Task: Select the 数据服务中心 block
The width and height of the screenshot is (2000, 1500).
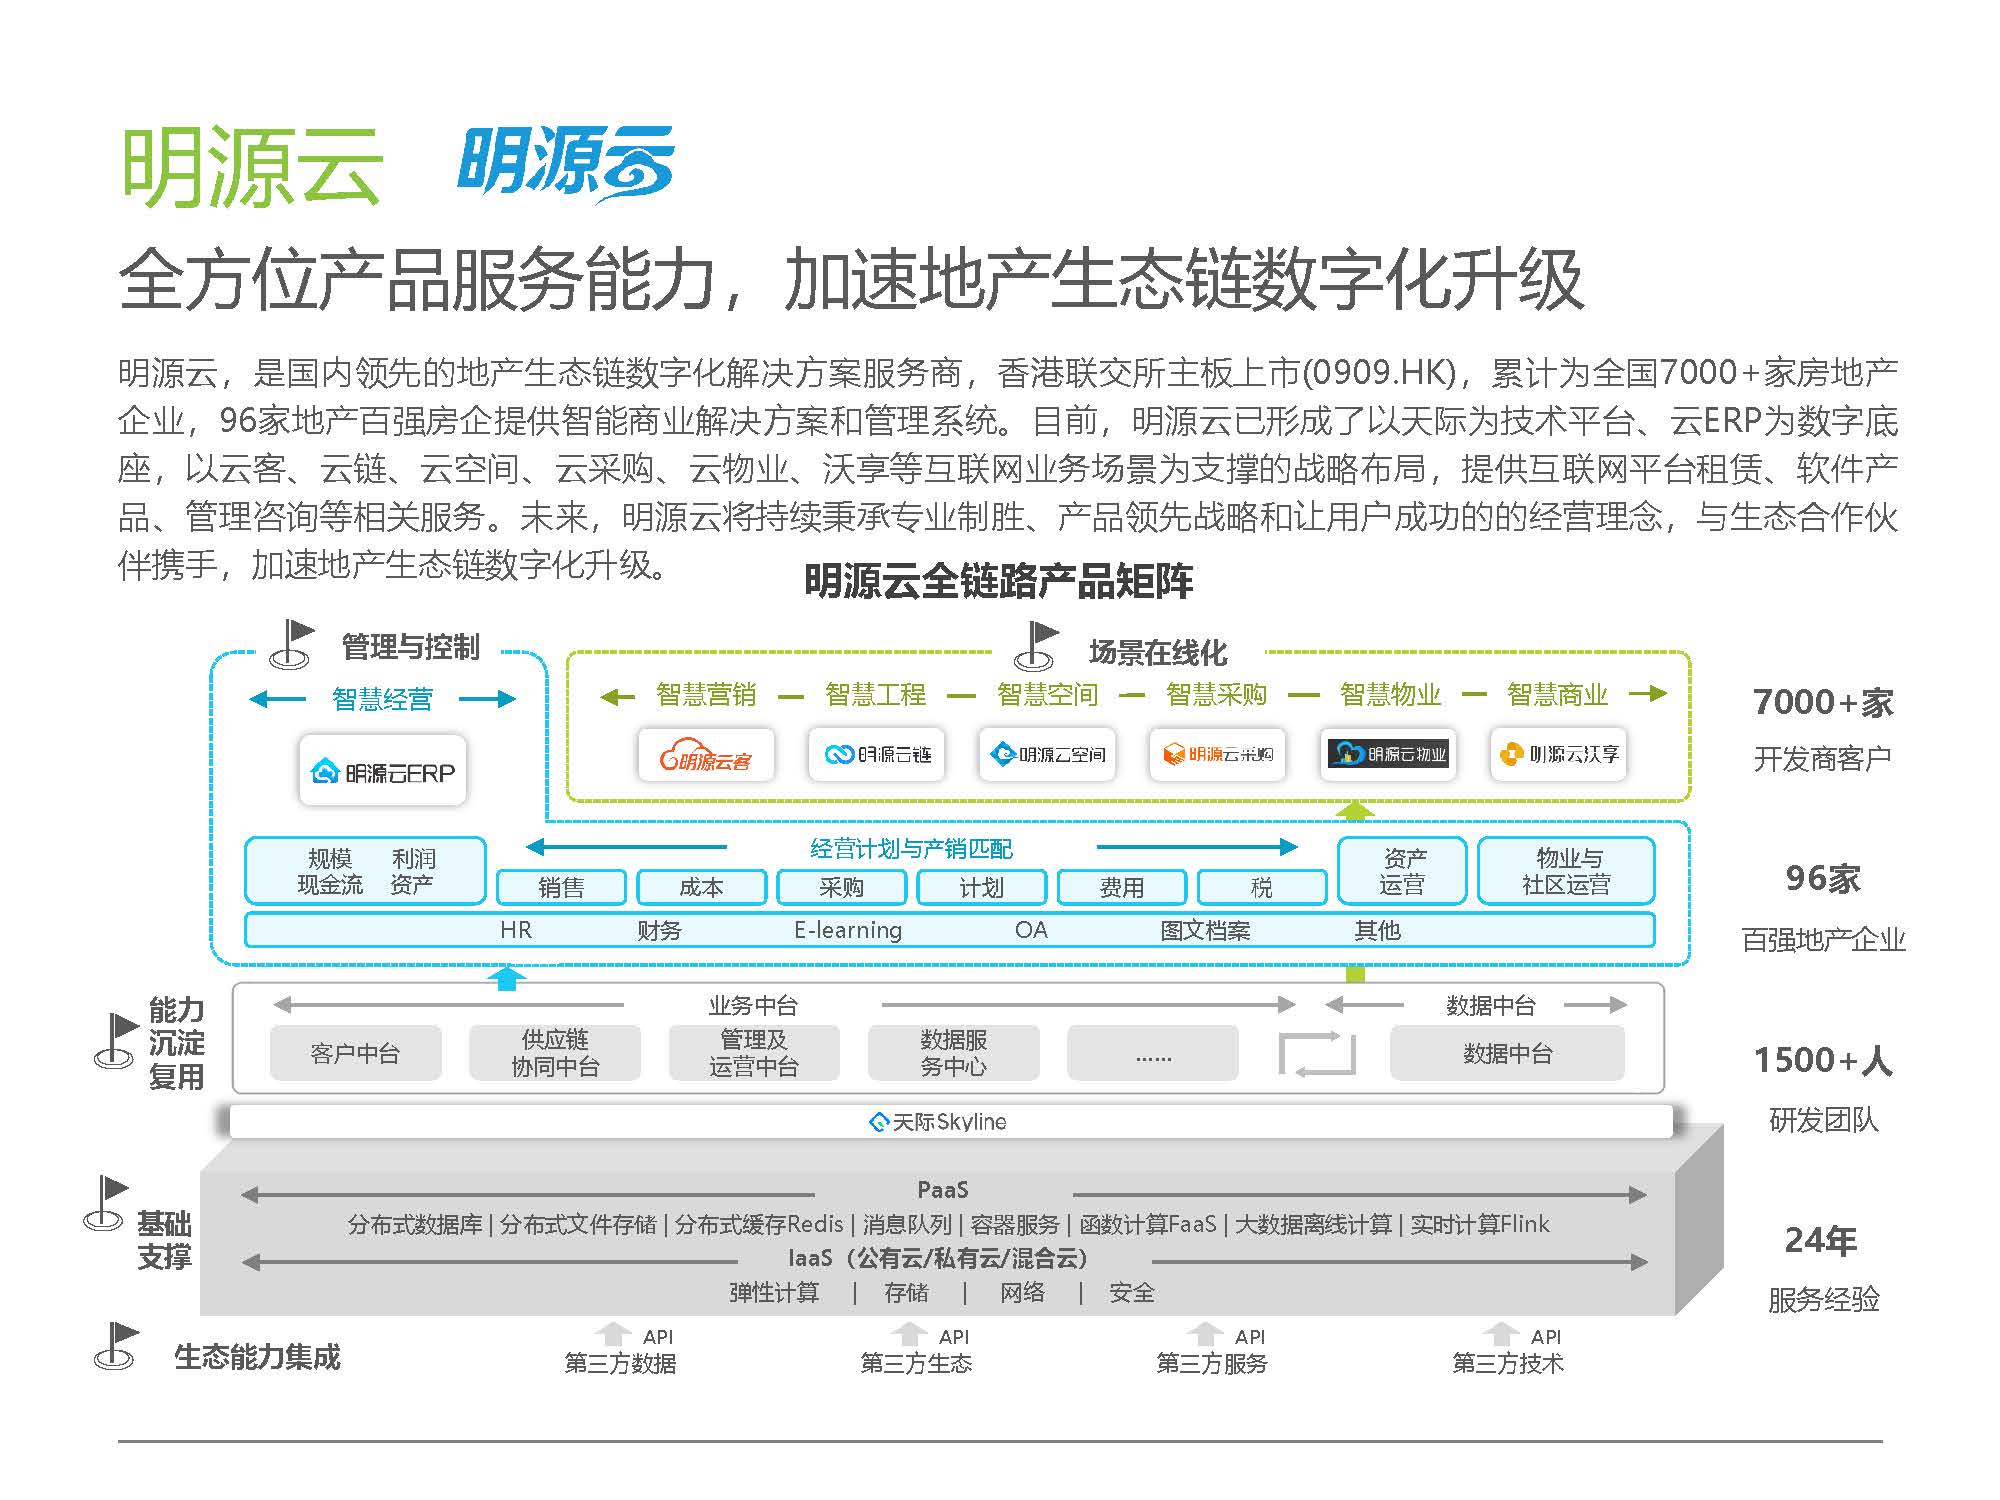Action: click(x=953, y=1053)
